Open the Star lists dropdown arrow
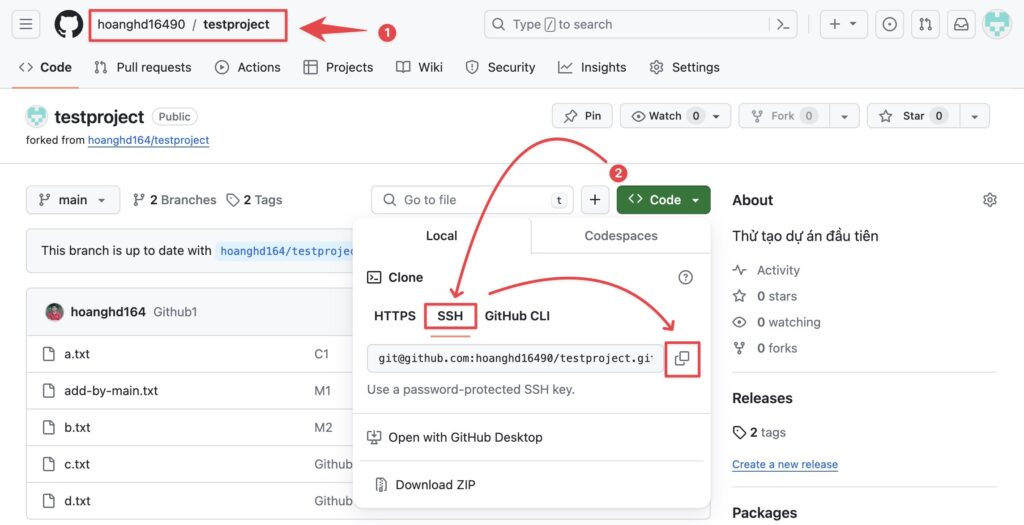Viewport: 1024px width, 525px height. coord(974,116)
